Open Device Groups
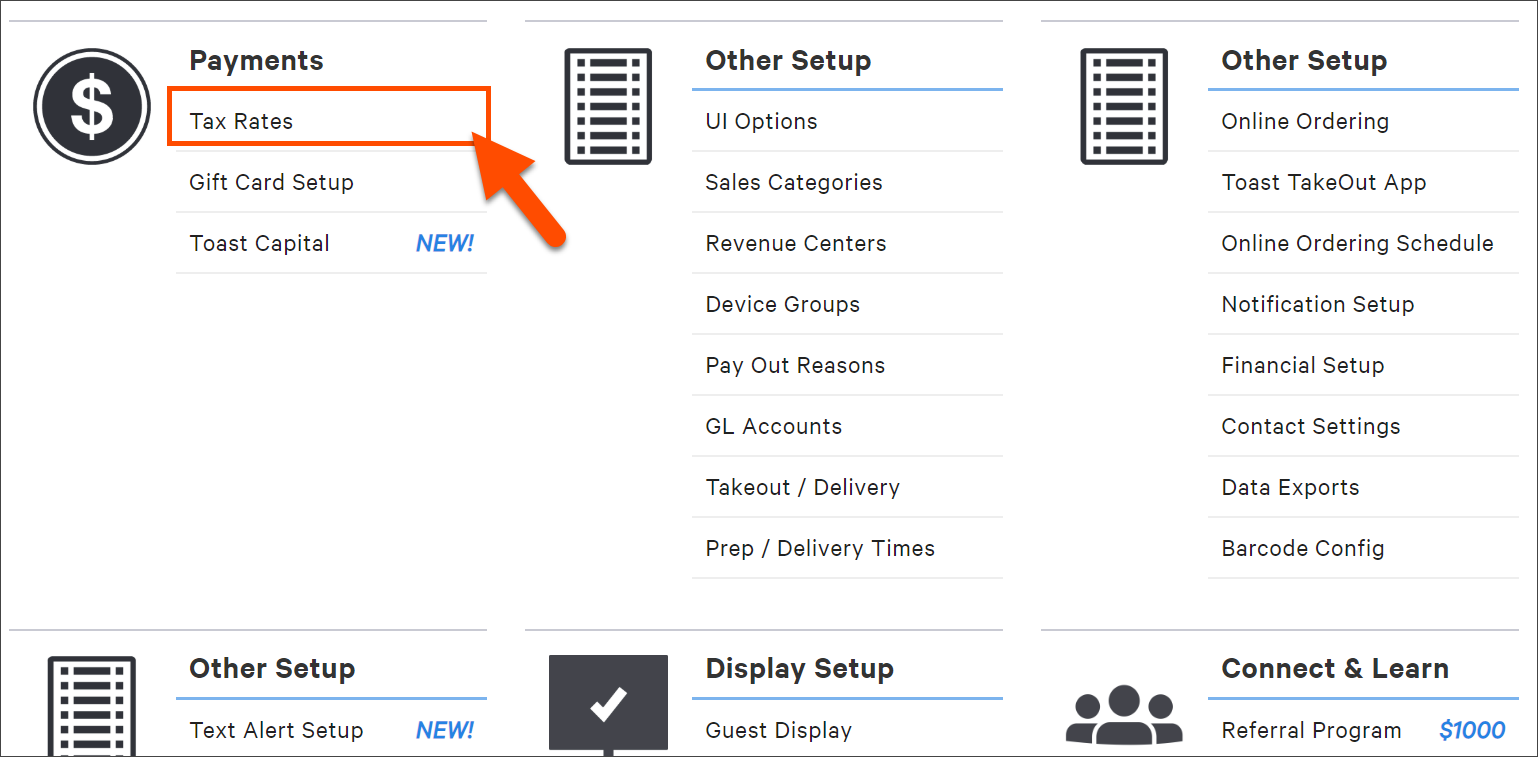 click(x=782, y=304)
